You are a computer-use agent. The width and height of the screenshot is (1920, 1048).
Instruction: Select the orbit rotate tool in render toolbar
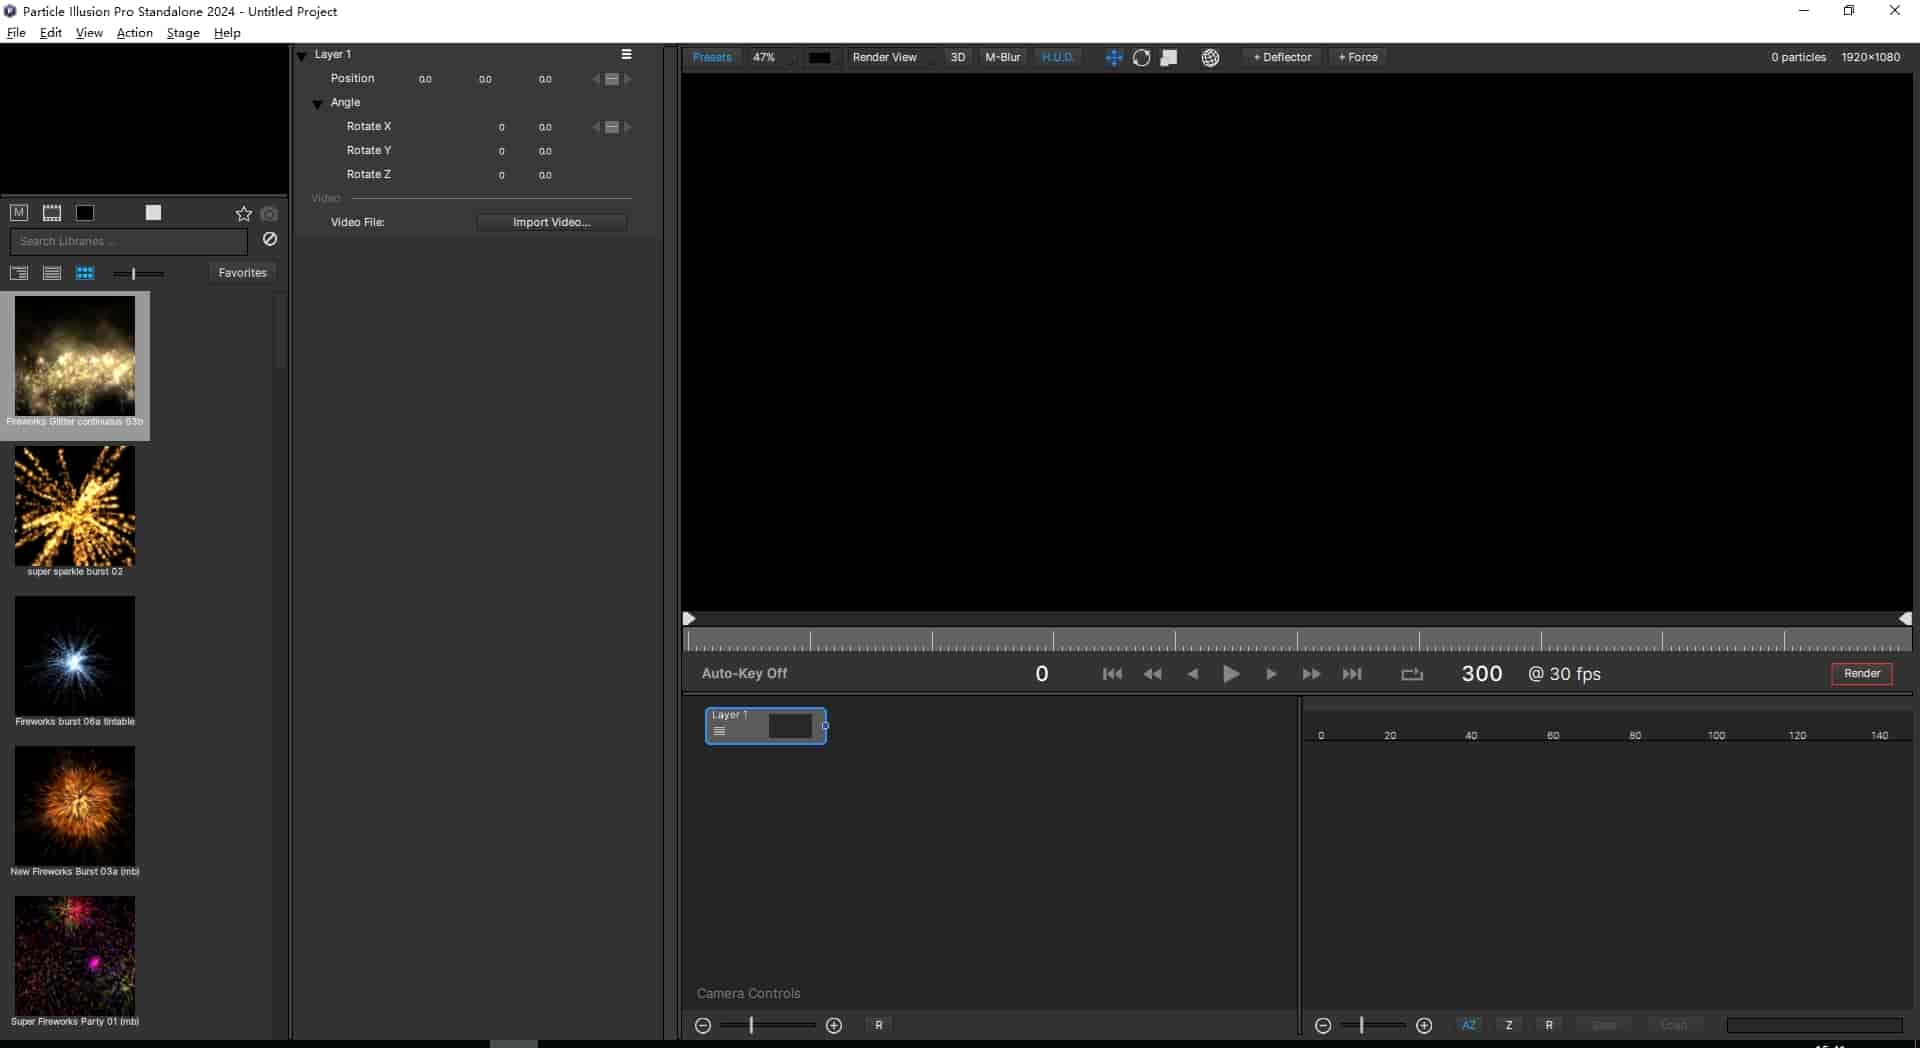coord(1142,58)
